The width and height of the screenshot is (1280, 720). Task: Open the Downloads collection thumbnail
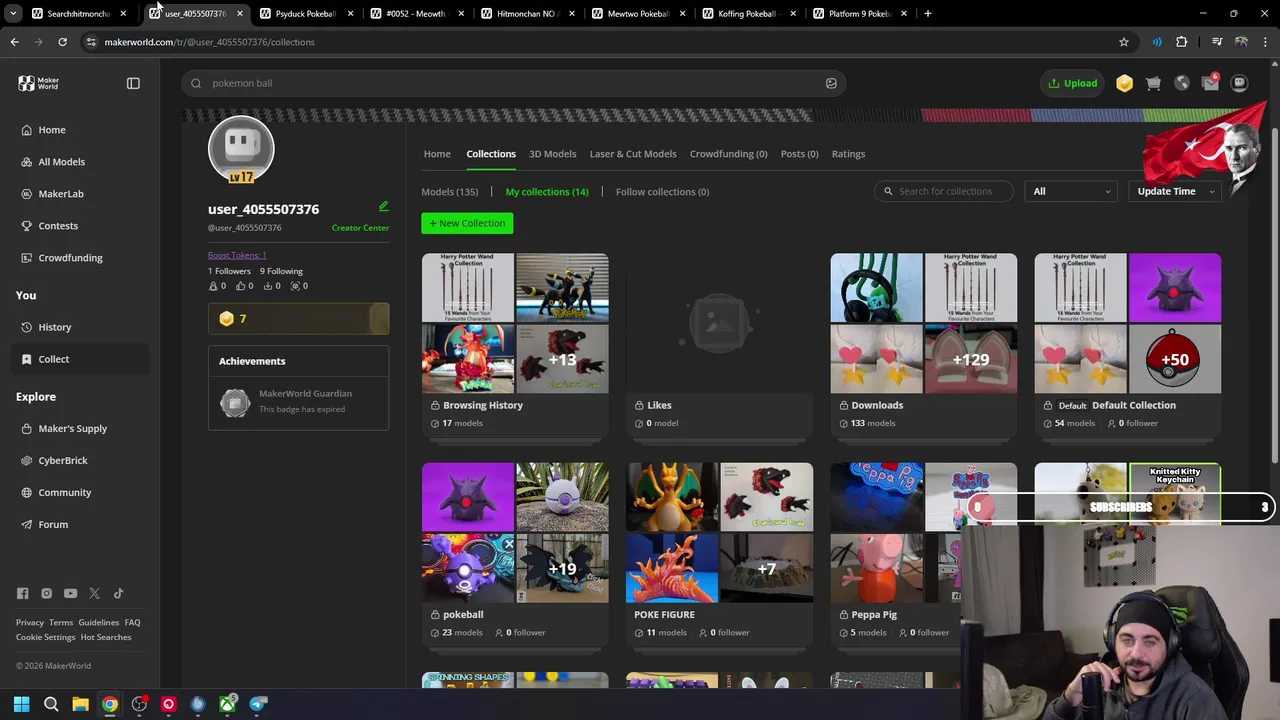tap(924, 323)
